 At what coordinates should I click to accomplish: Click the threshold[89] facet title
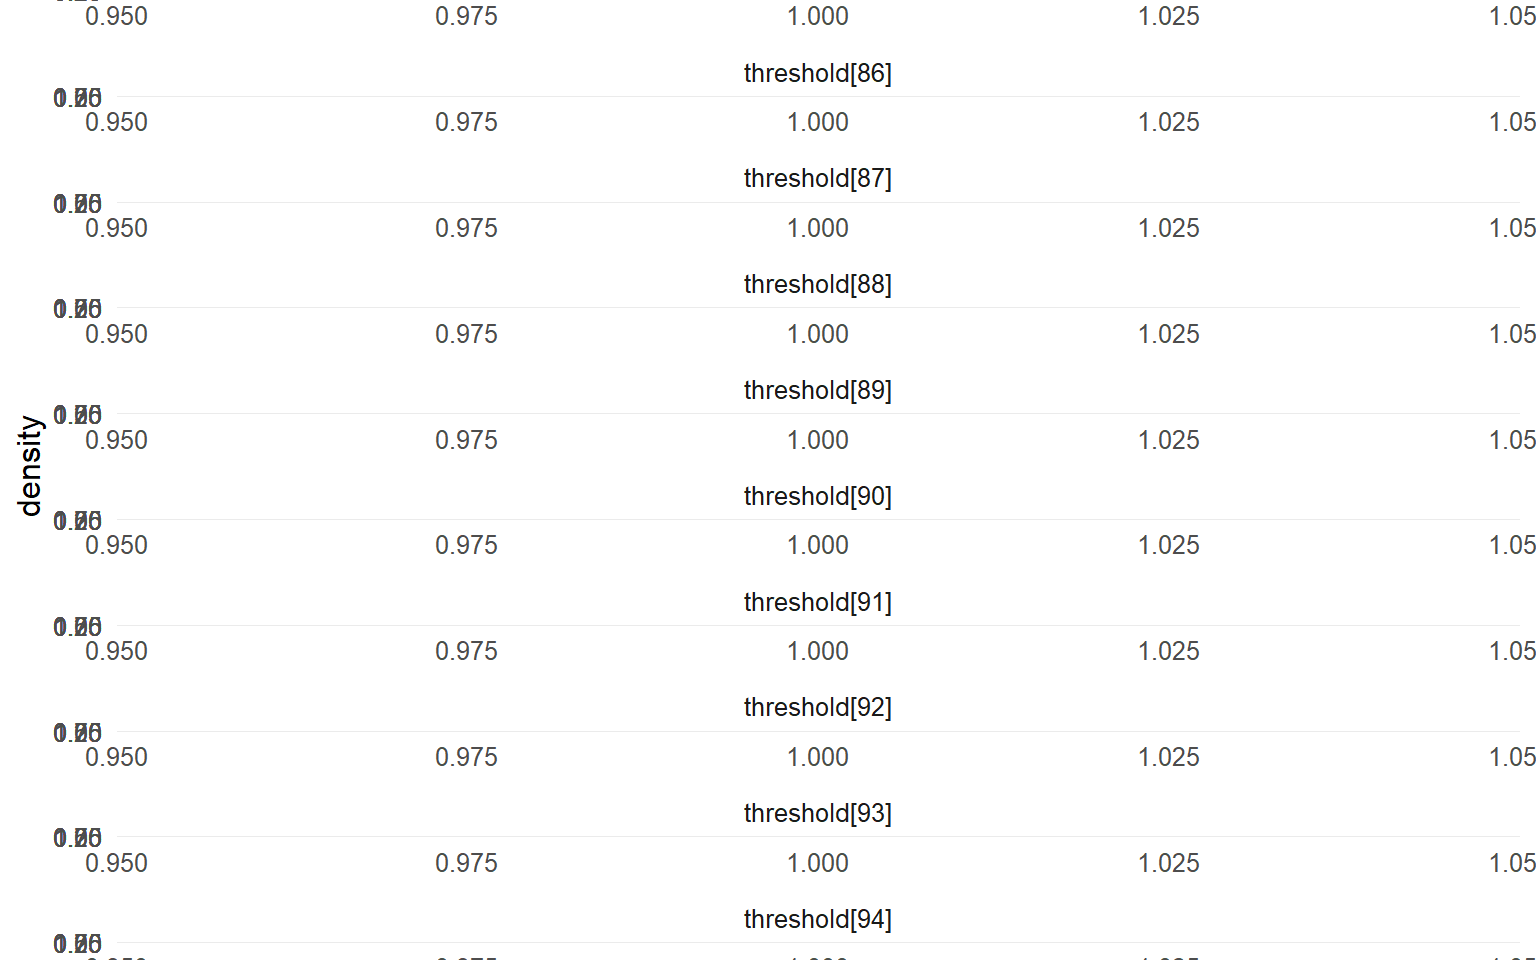[817, 390]
